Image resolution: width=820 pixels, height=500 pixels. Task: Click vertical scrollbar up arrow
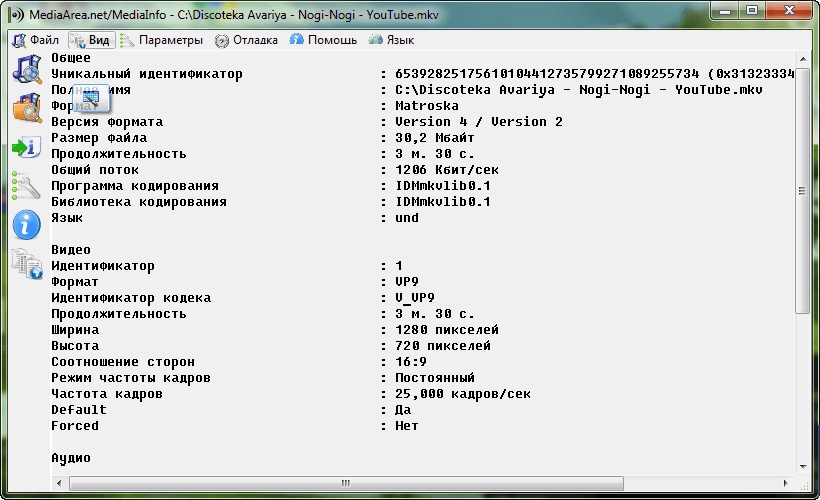coord(803,59)
